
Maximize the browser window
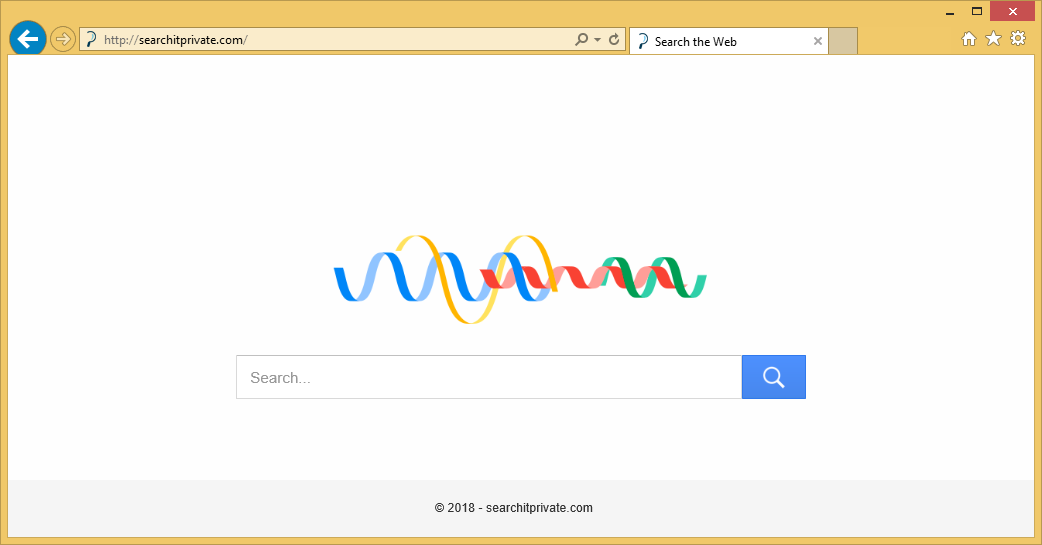coord(974,12)
